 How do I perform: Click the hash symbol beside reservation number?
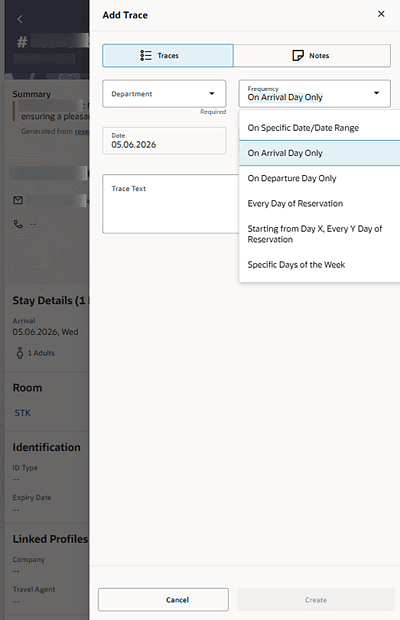[x=22, y=42]
